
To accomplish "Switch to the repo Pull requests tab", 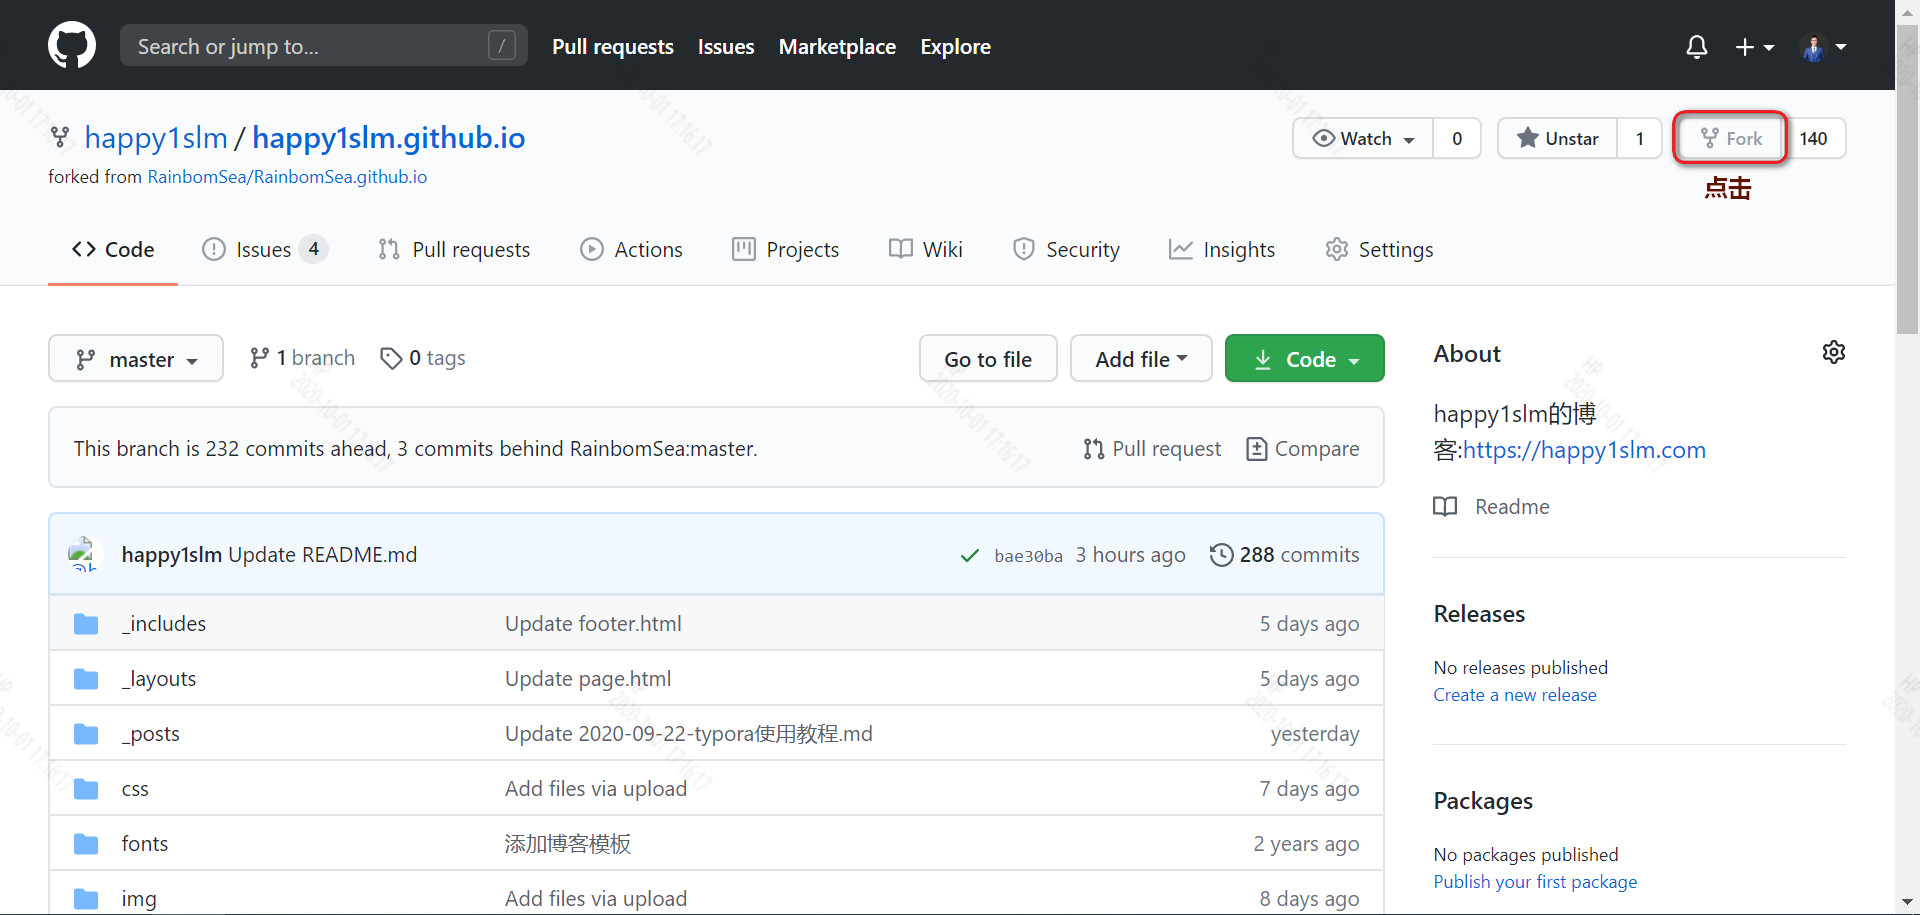I will [455, 250].
